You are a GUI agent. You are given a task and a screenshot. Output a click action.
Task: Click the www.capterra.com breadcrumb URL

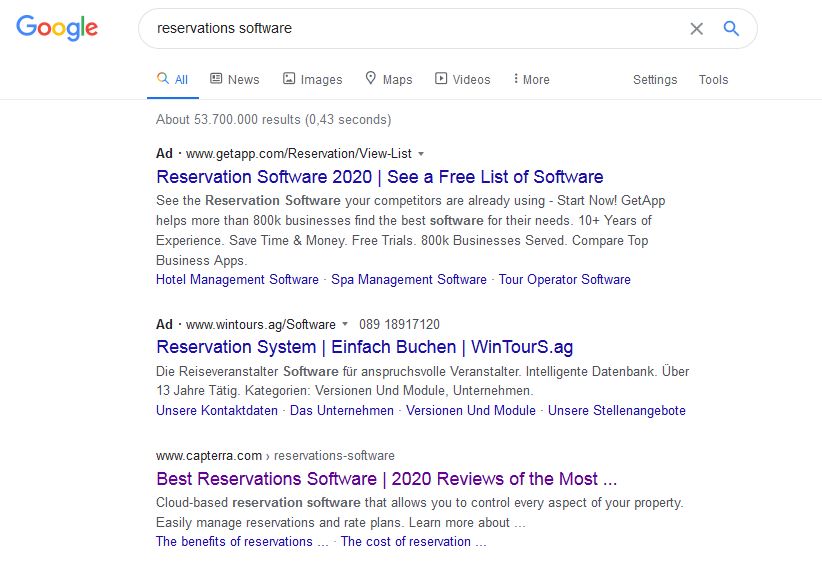[275, 456]
